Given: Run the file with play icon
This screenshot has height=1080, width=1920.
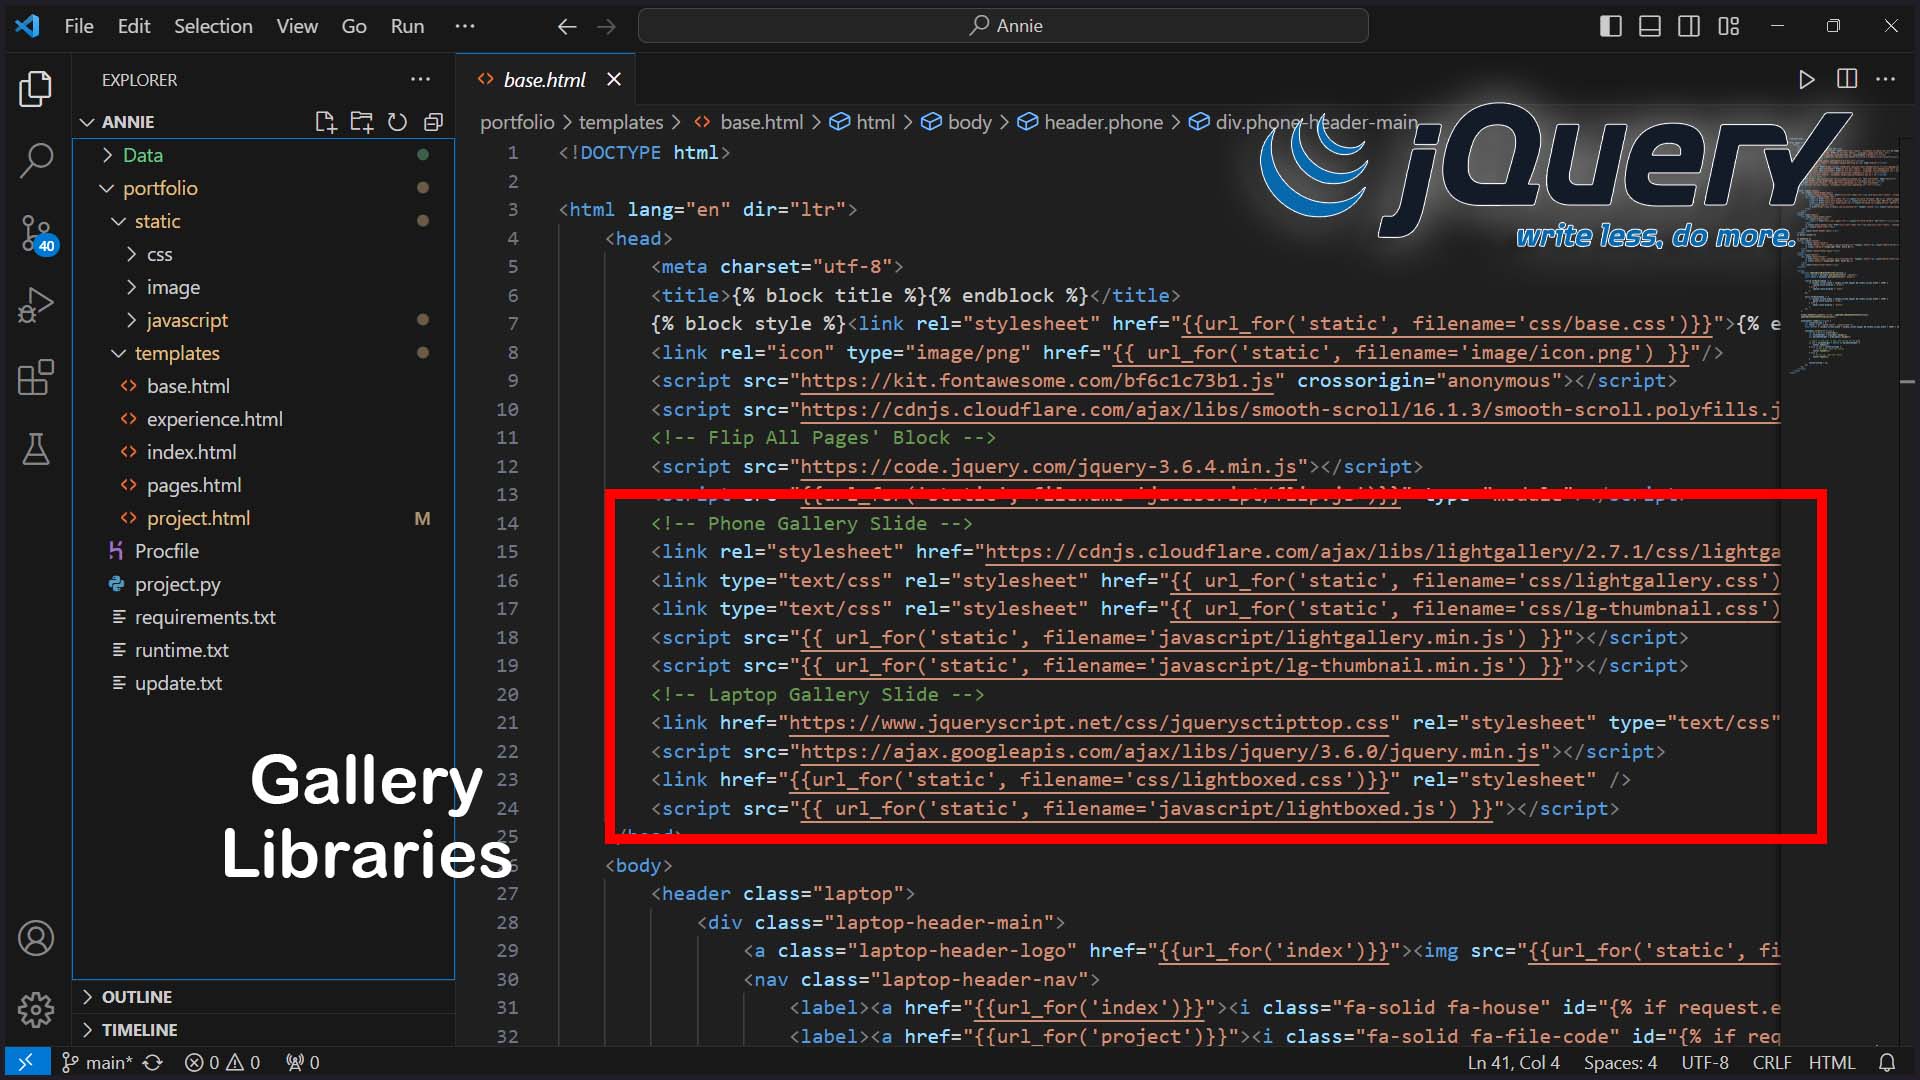Looking at the screenshot, I should [x=1806, y=80].
